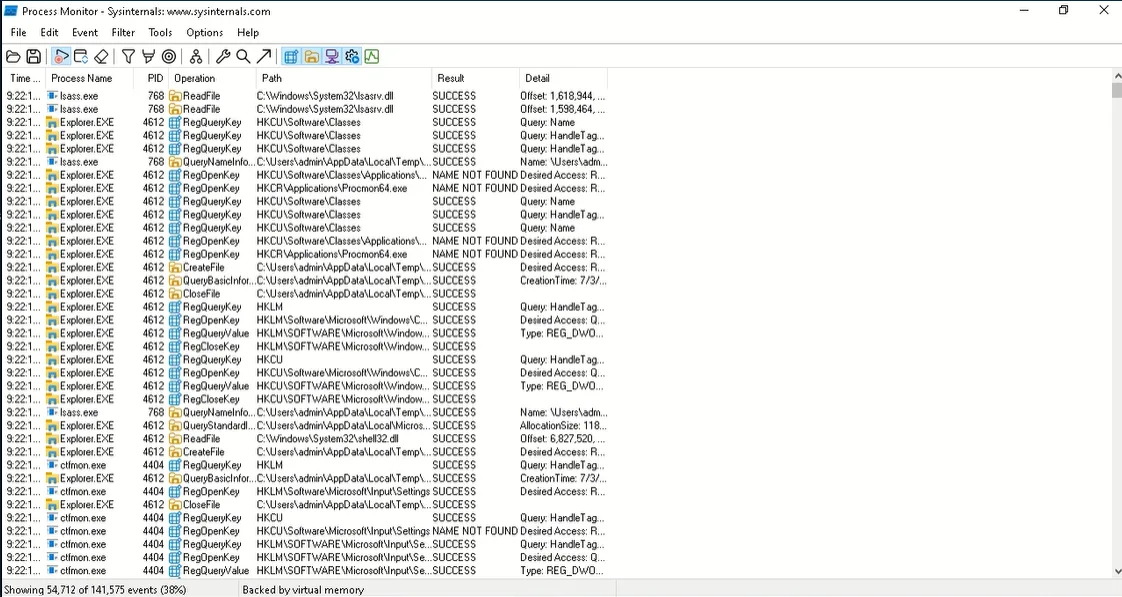The height and width of the screenshot is (597, 1122).
Task: Click the Include Process From Window target icon
Action: tap(169, 57)
